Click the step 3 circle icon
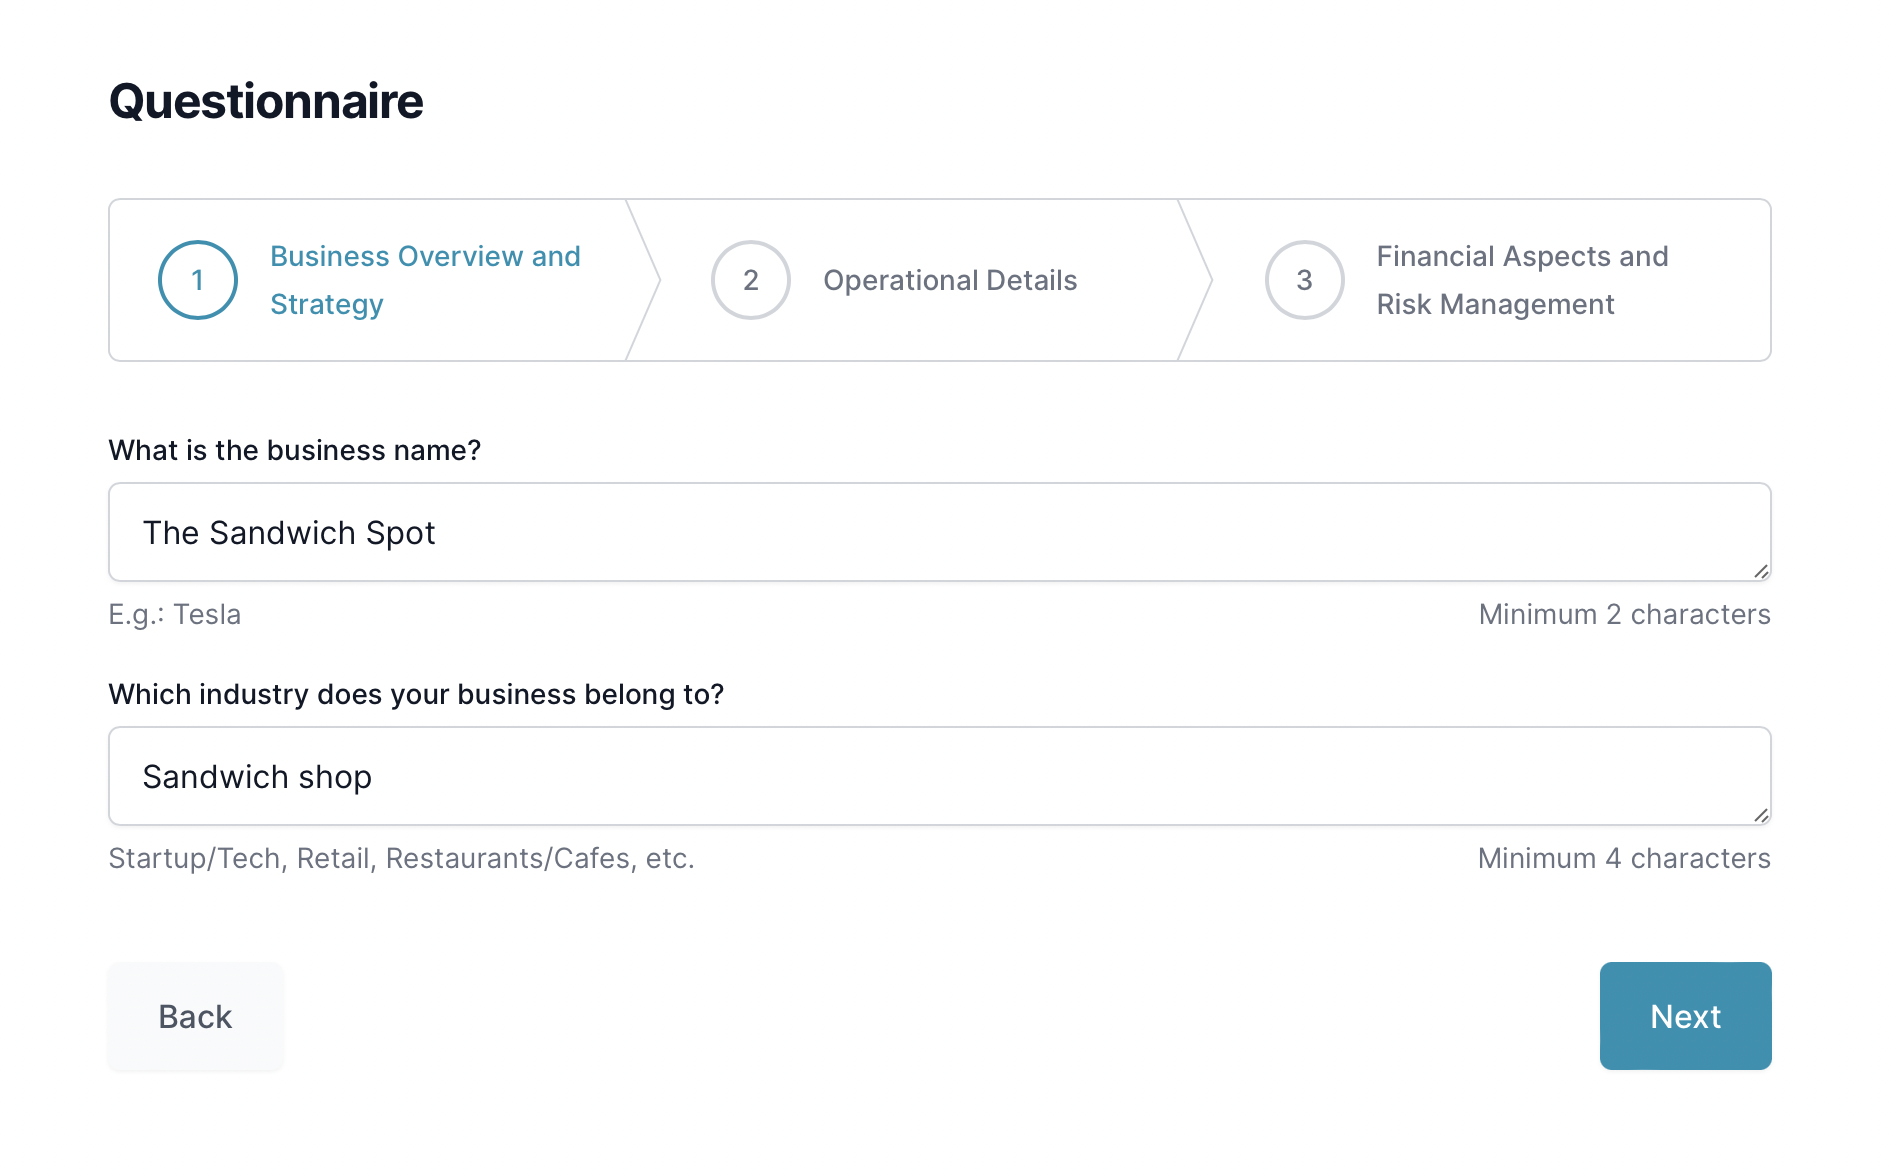The image size is (1898, 1176). 1304,280
